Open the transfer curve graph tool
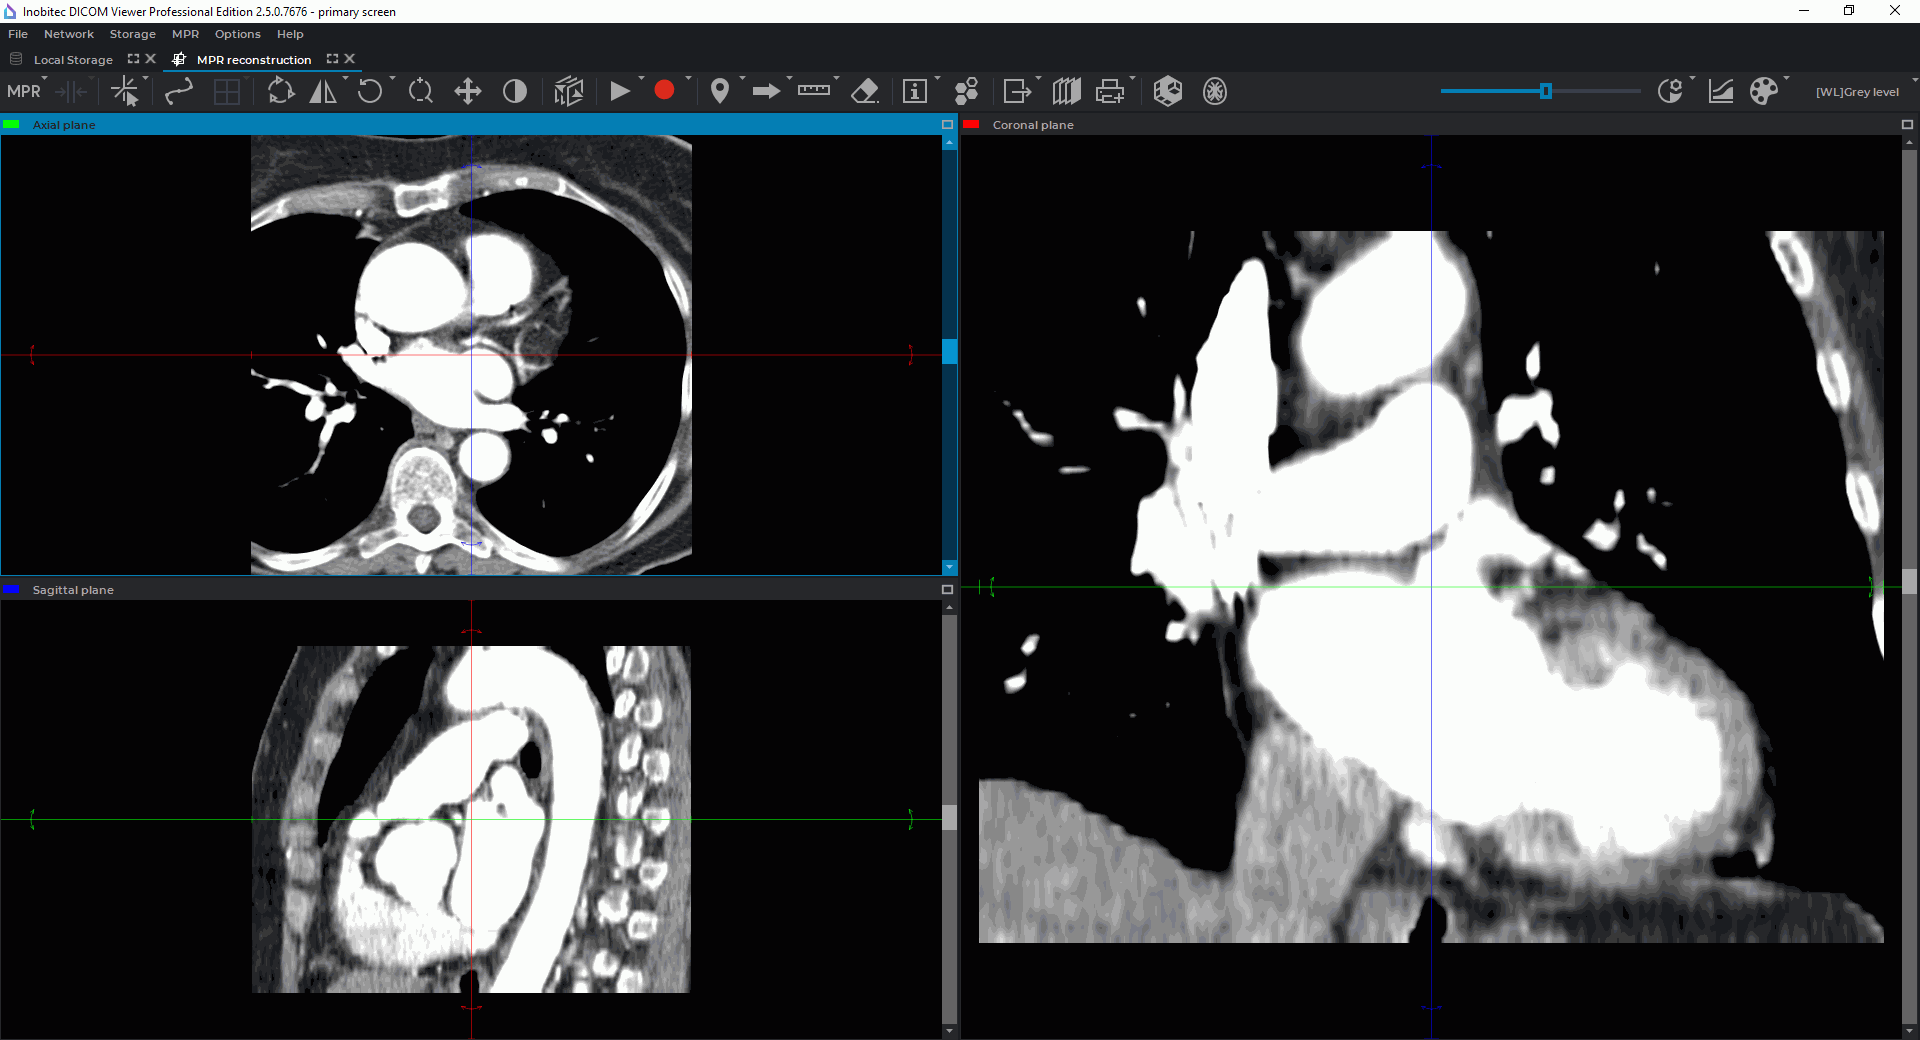The height and width of the screenshot is (1040, 1920). (x=1721, y=92)
